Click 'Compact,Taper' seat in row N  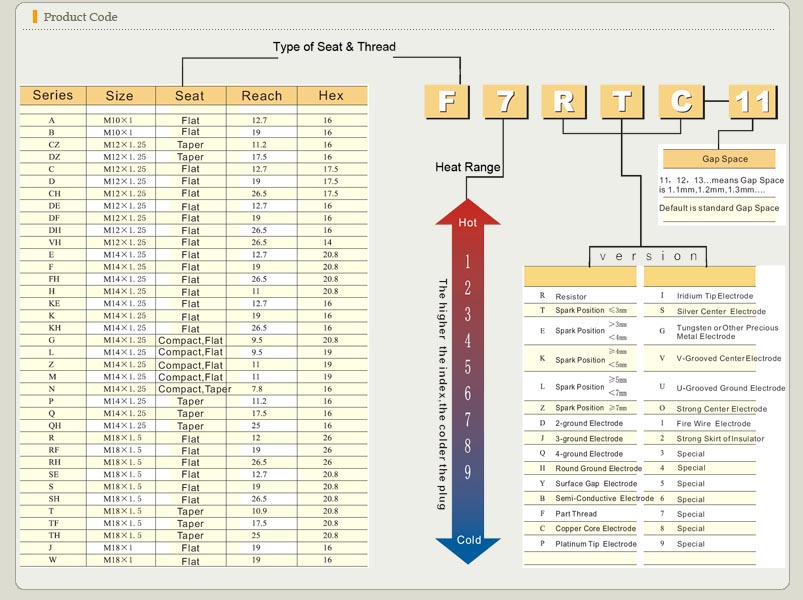[195, 389]
